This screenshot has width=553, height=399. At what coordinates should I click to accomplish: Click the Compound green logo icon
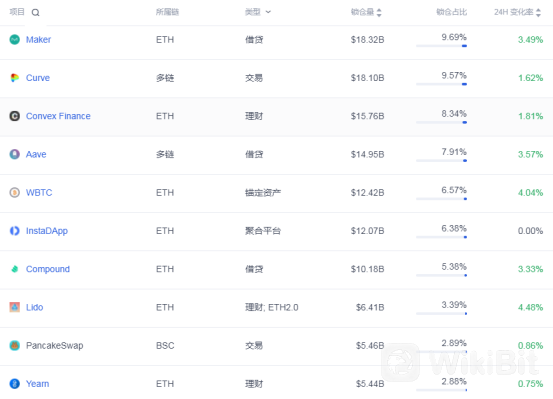click(x=14, y=269)
